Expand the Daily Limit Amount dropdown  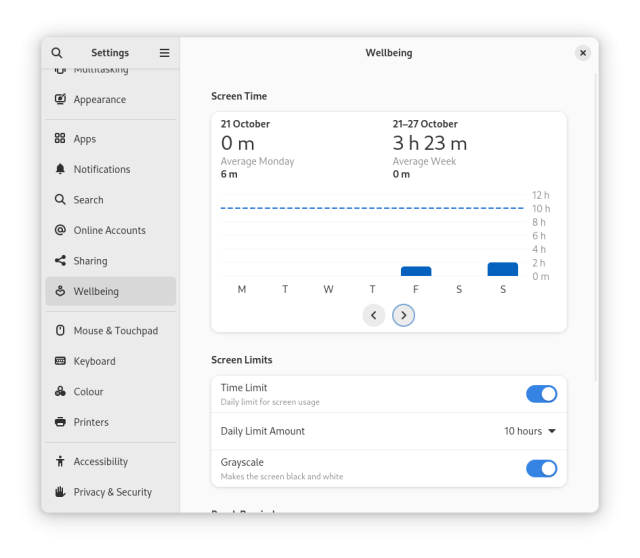click(530, 431)
